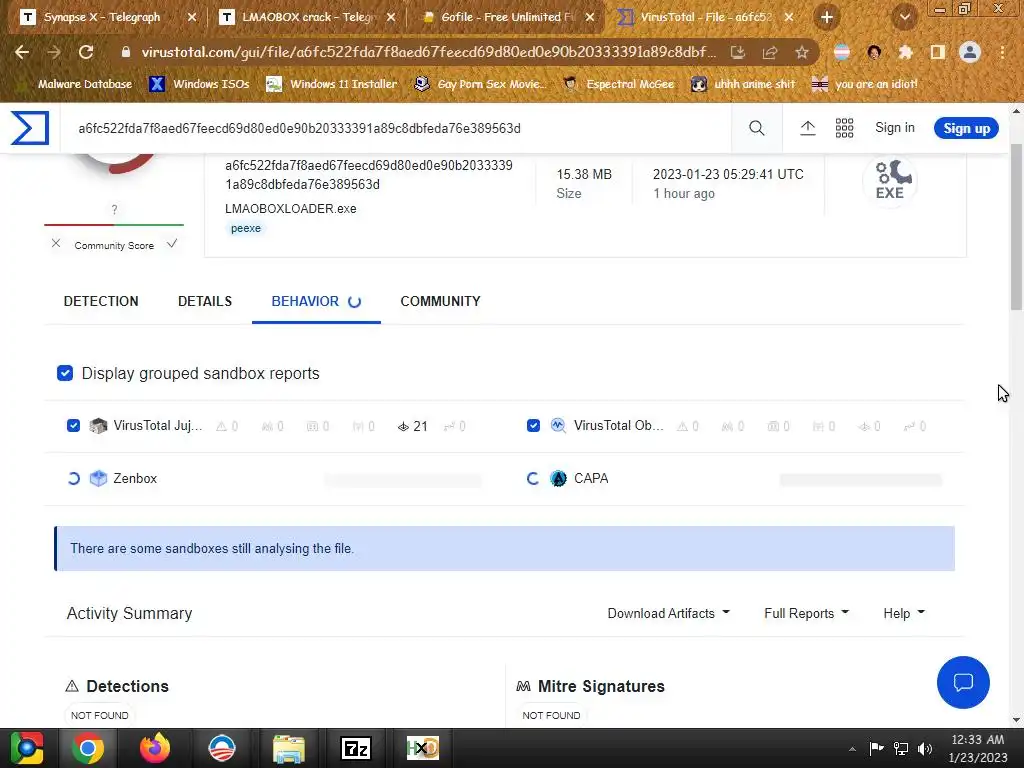The image size is (1024, 768).
Task: Open the Malware Database bookmark
Action: pyautogui.click(x=75, y=84)
